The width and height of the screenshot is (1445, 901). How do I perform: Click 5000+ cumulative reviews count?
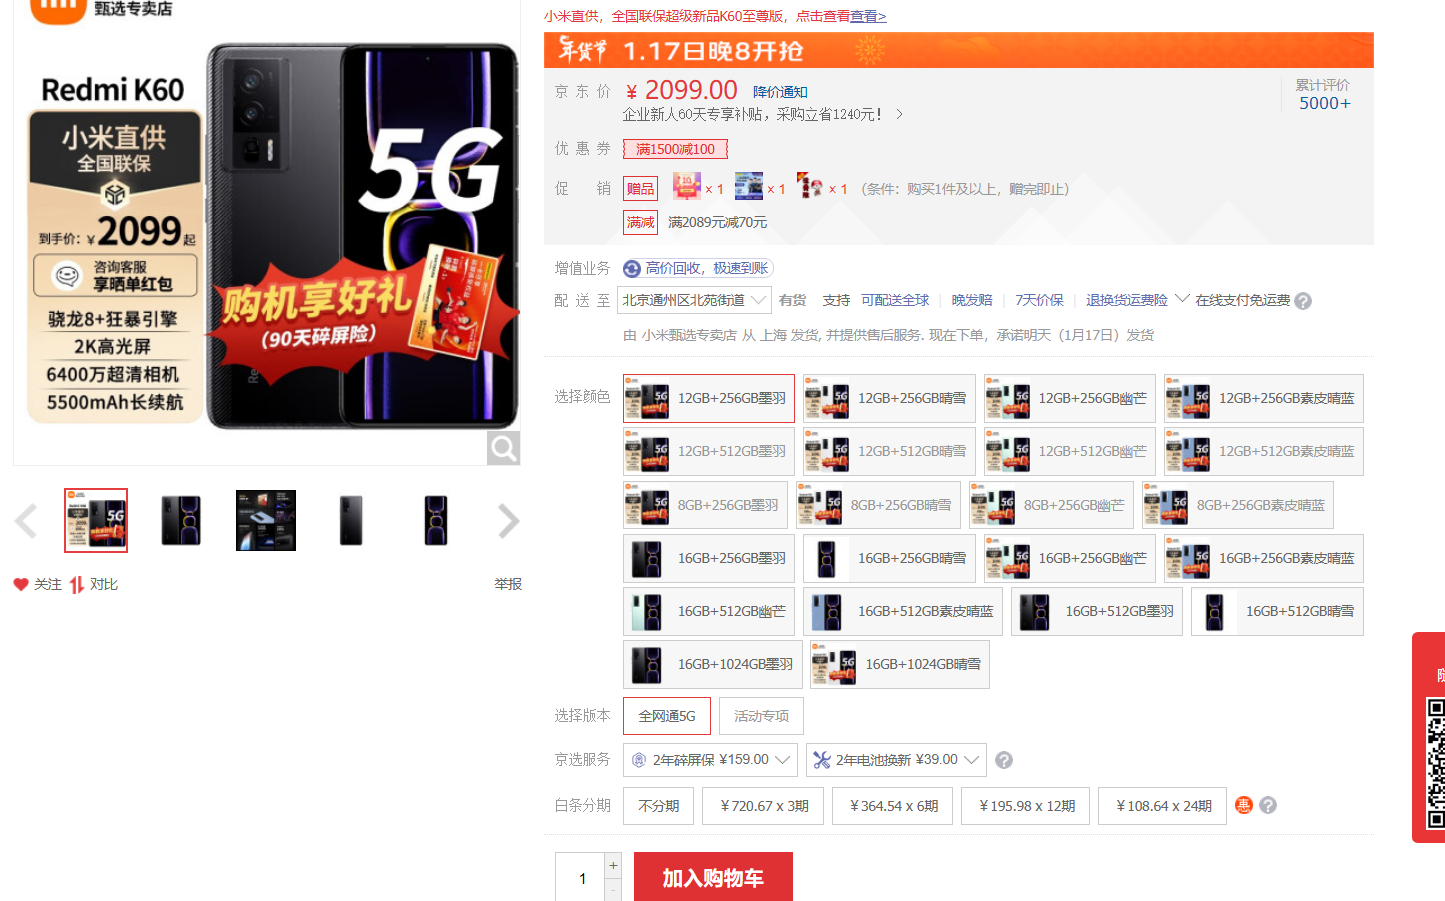click(1324, 103)
